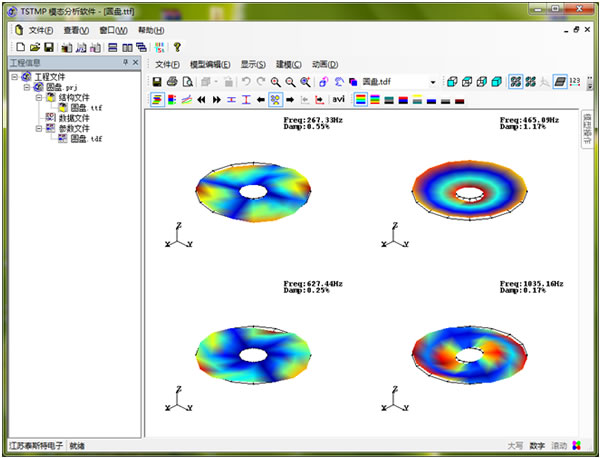Step to previous mode with rewind arrows
The height and width of the screenshot is (458, 600).
pyautogui.click(x=201, y=99)
